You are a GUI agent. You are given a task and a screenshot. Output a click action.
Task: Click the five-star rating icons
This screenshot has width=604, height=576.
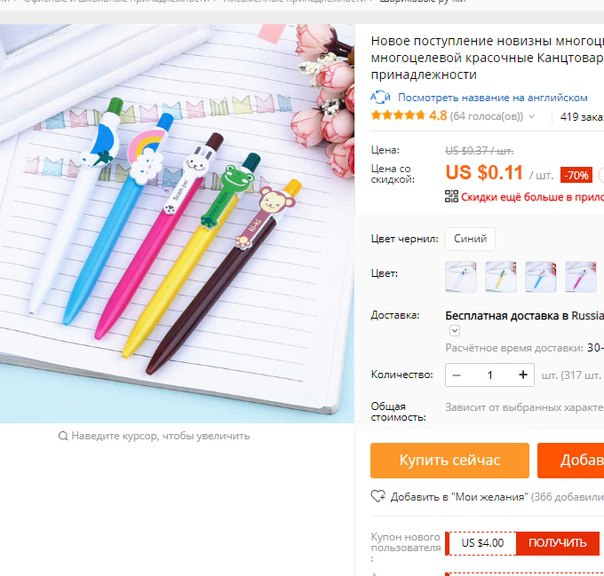point(398,115)
